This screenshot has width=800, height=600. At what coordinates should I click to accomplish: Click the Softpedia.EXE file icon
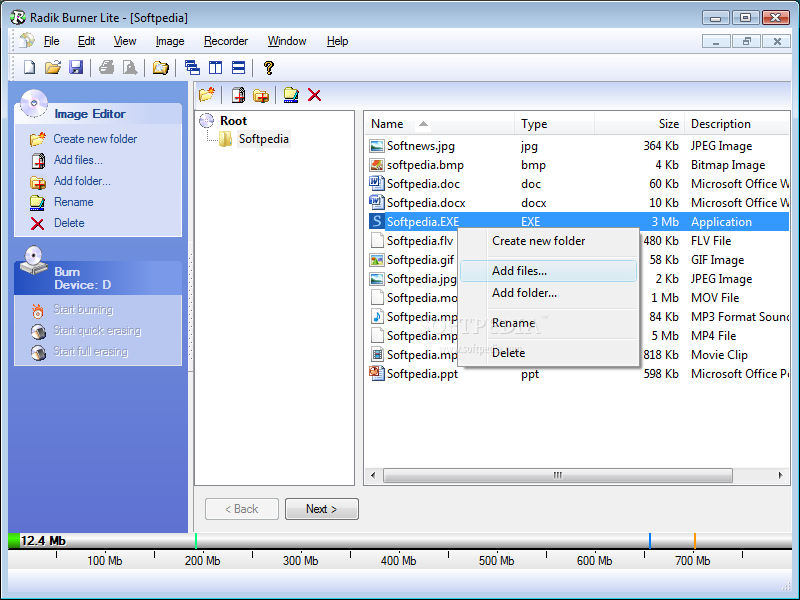(377, 221)
